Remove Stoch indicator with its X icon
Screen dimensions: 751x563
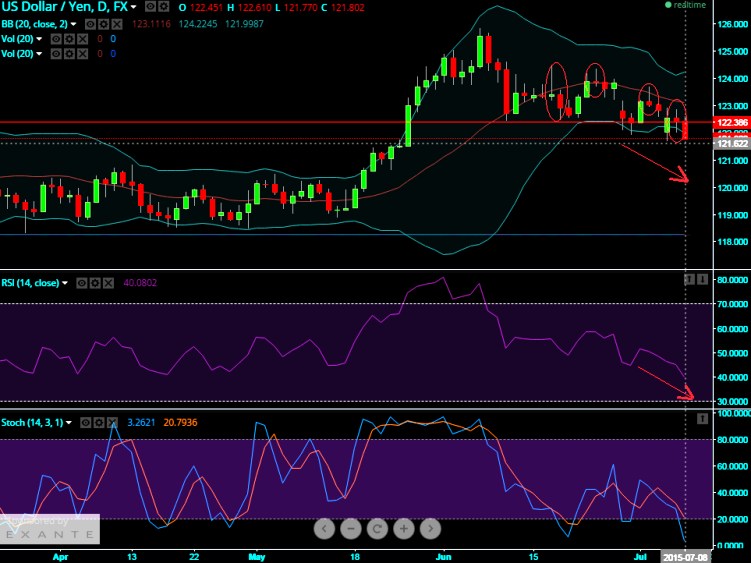[x=113, y=423]
